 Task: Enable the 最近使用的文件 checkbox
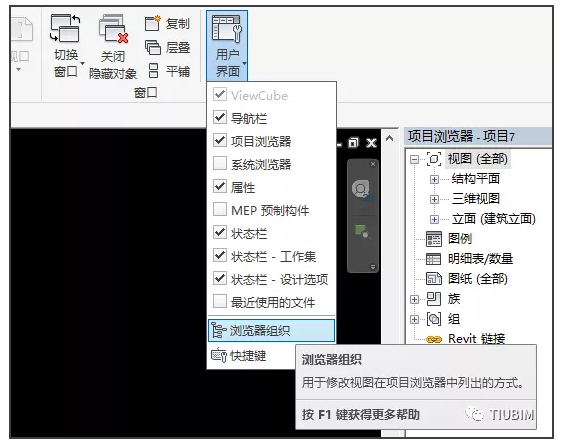(x=220, y=301)
